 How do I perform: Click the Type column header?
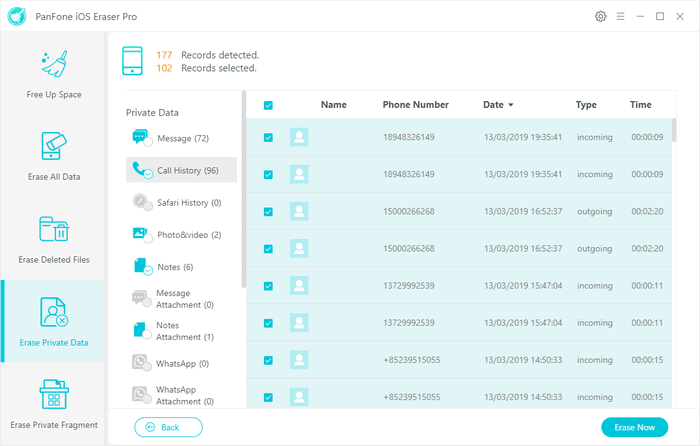[586, 104]
